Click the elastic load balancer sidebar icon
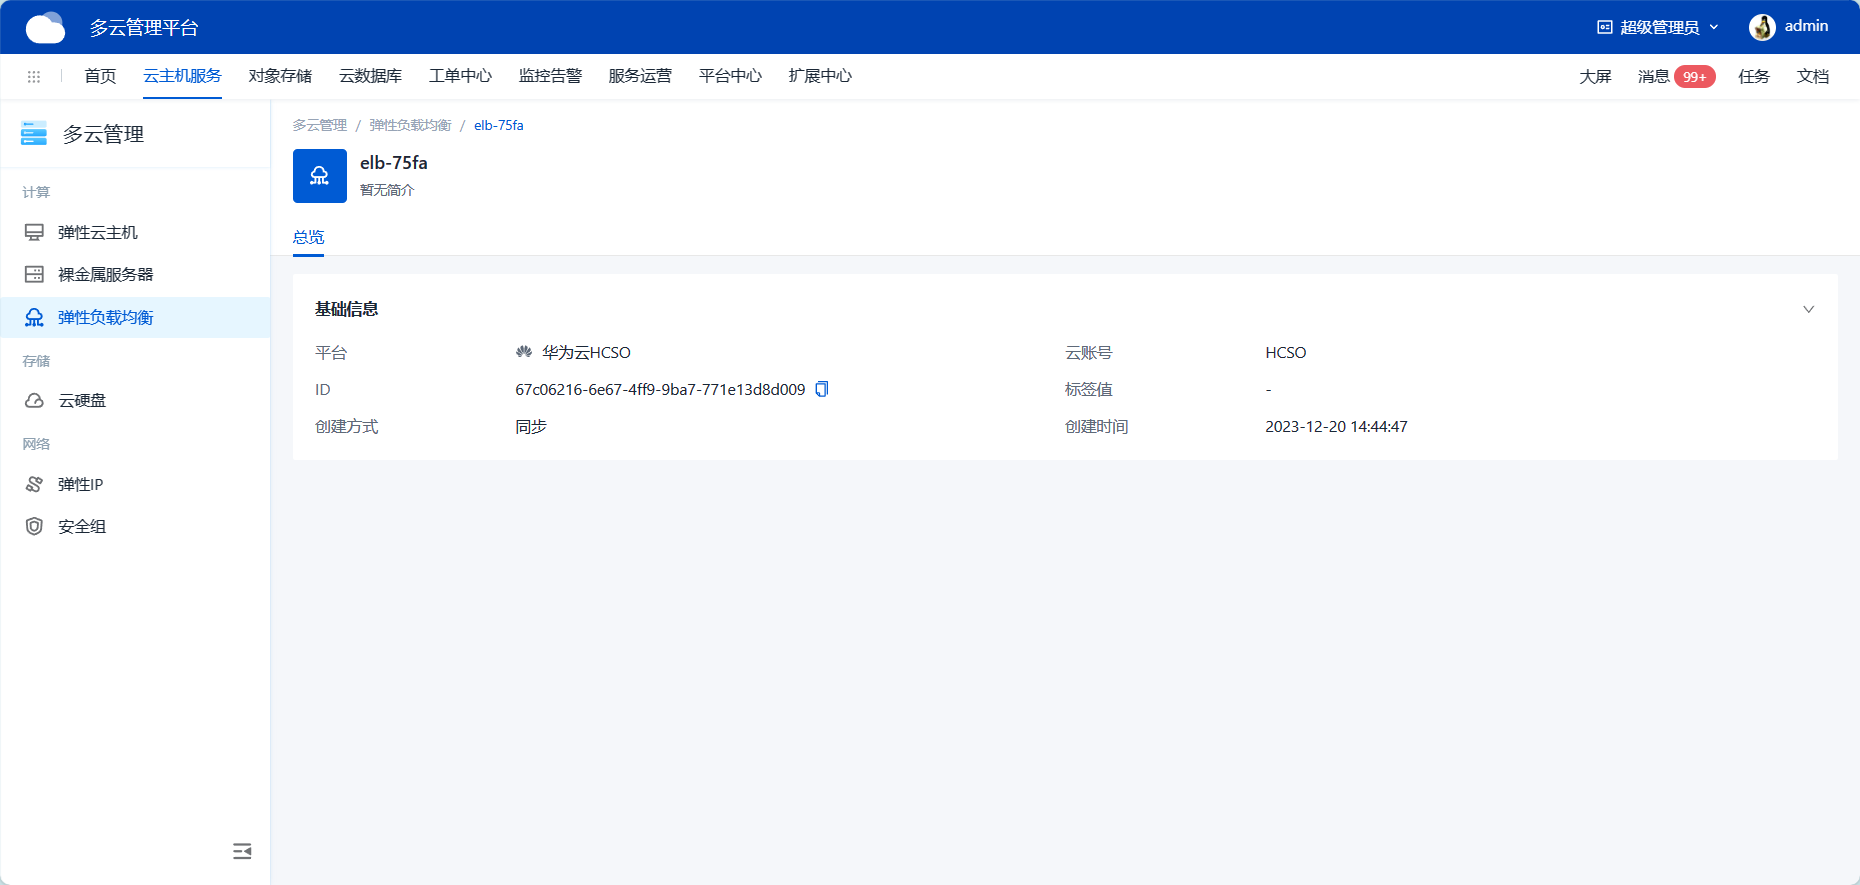Viewport: 1860px width, 885px height. pyautogui.click(x=34, y=317)
